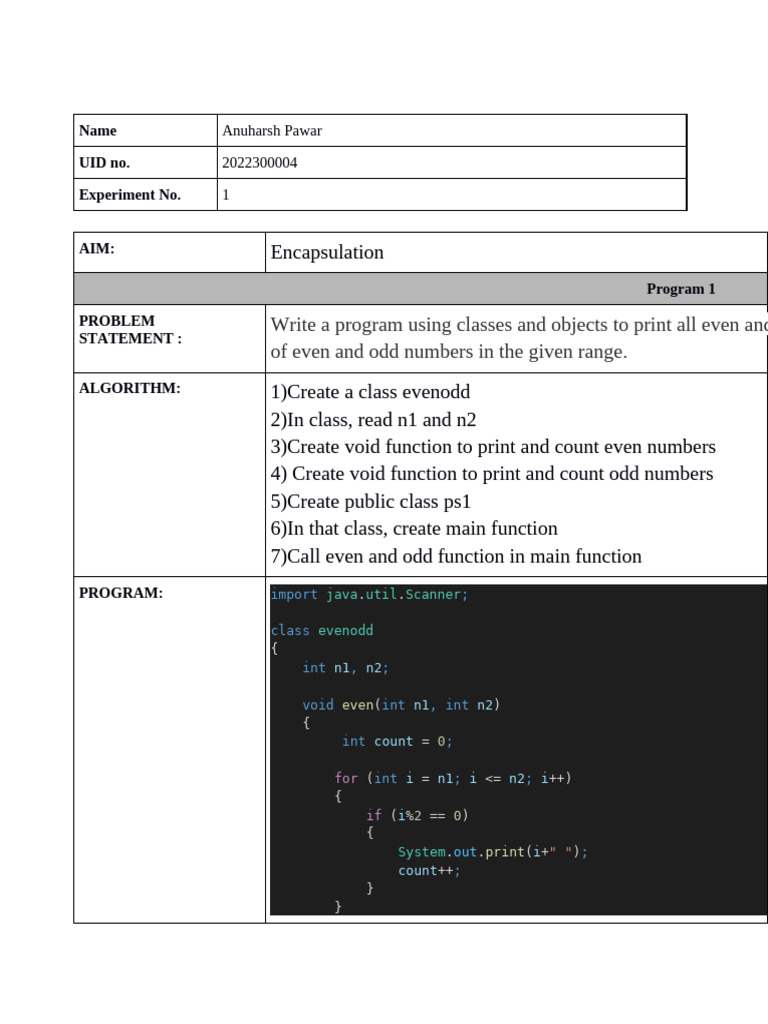Click the PROBLEM STATEMENT label
The height and width of the screenshot is (1024, 768).
coord(130,330)
